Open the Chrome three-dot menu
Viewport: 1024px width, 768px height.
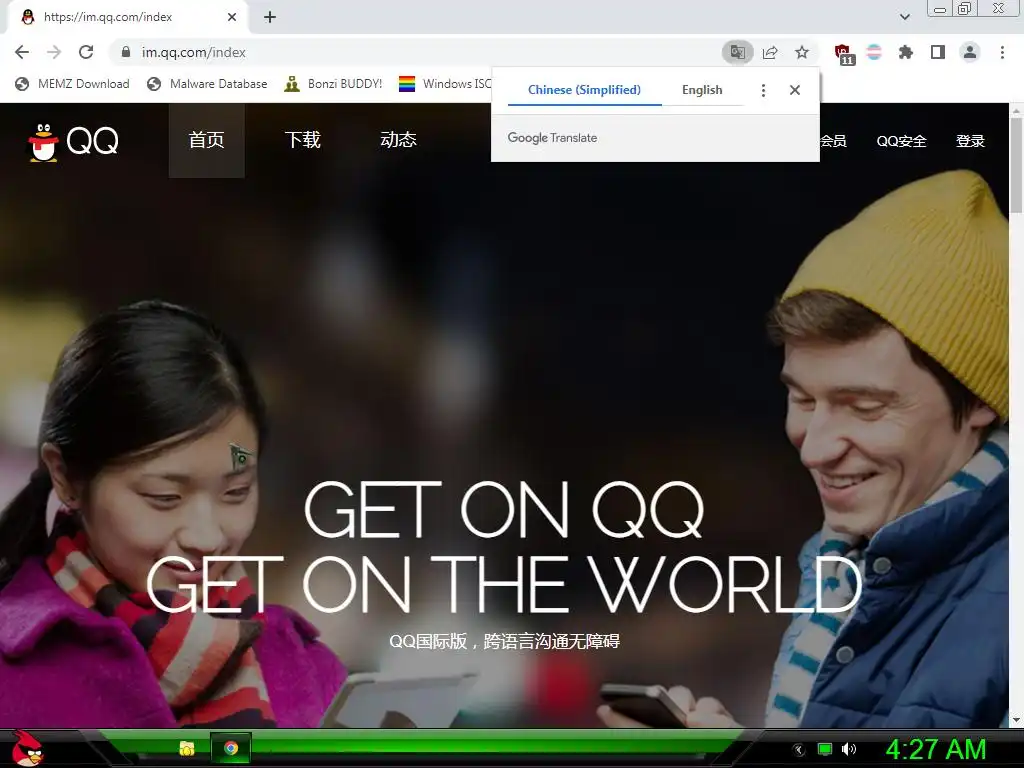pos(1002,52)
